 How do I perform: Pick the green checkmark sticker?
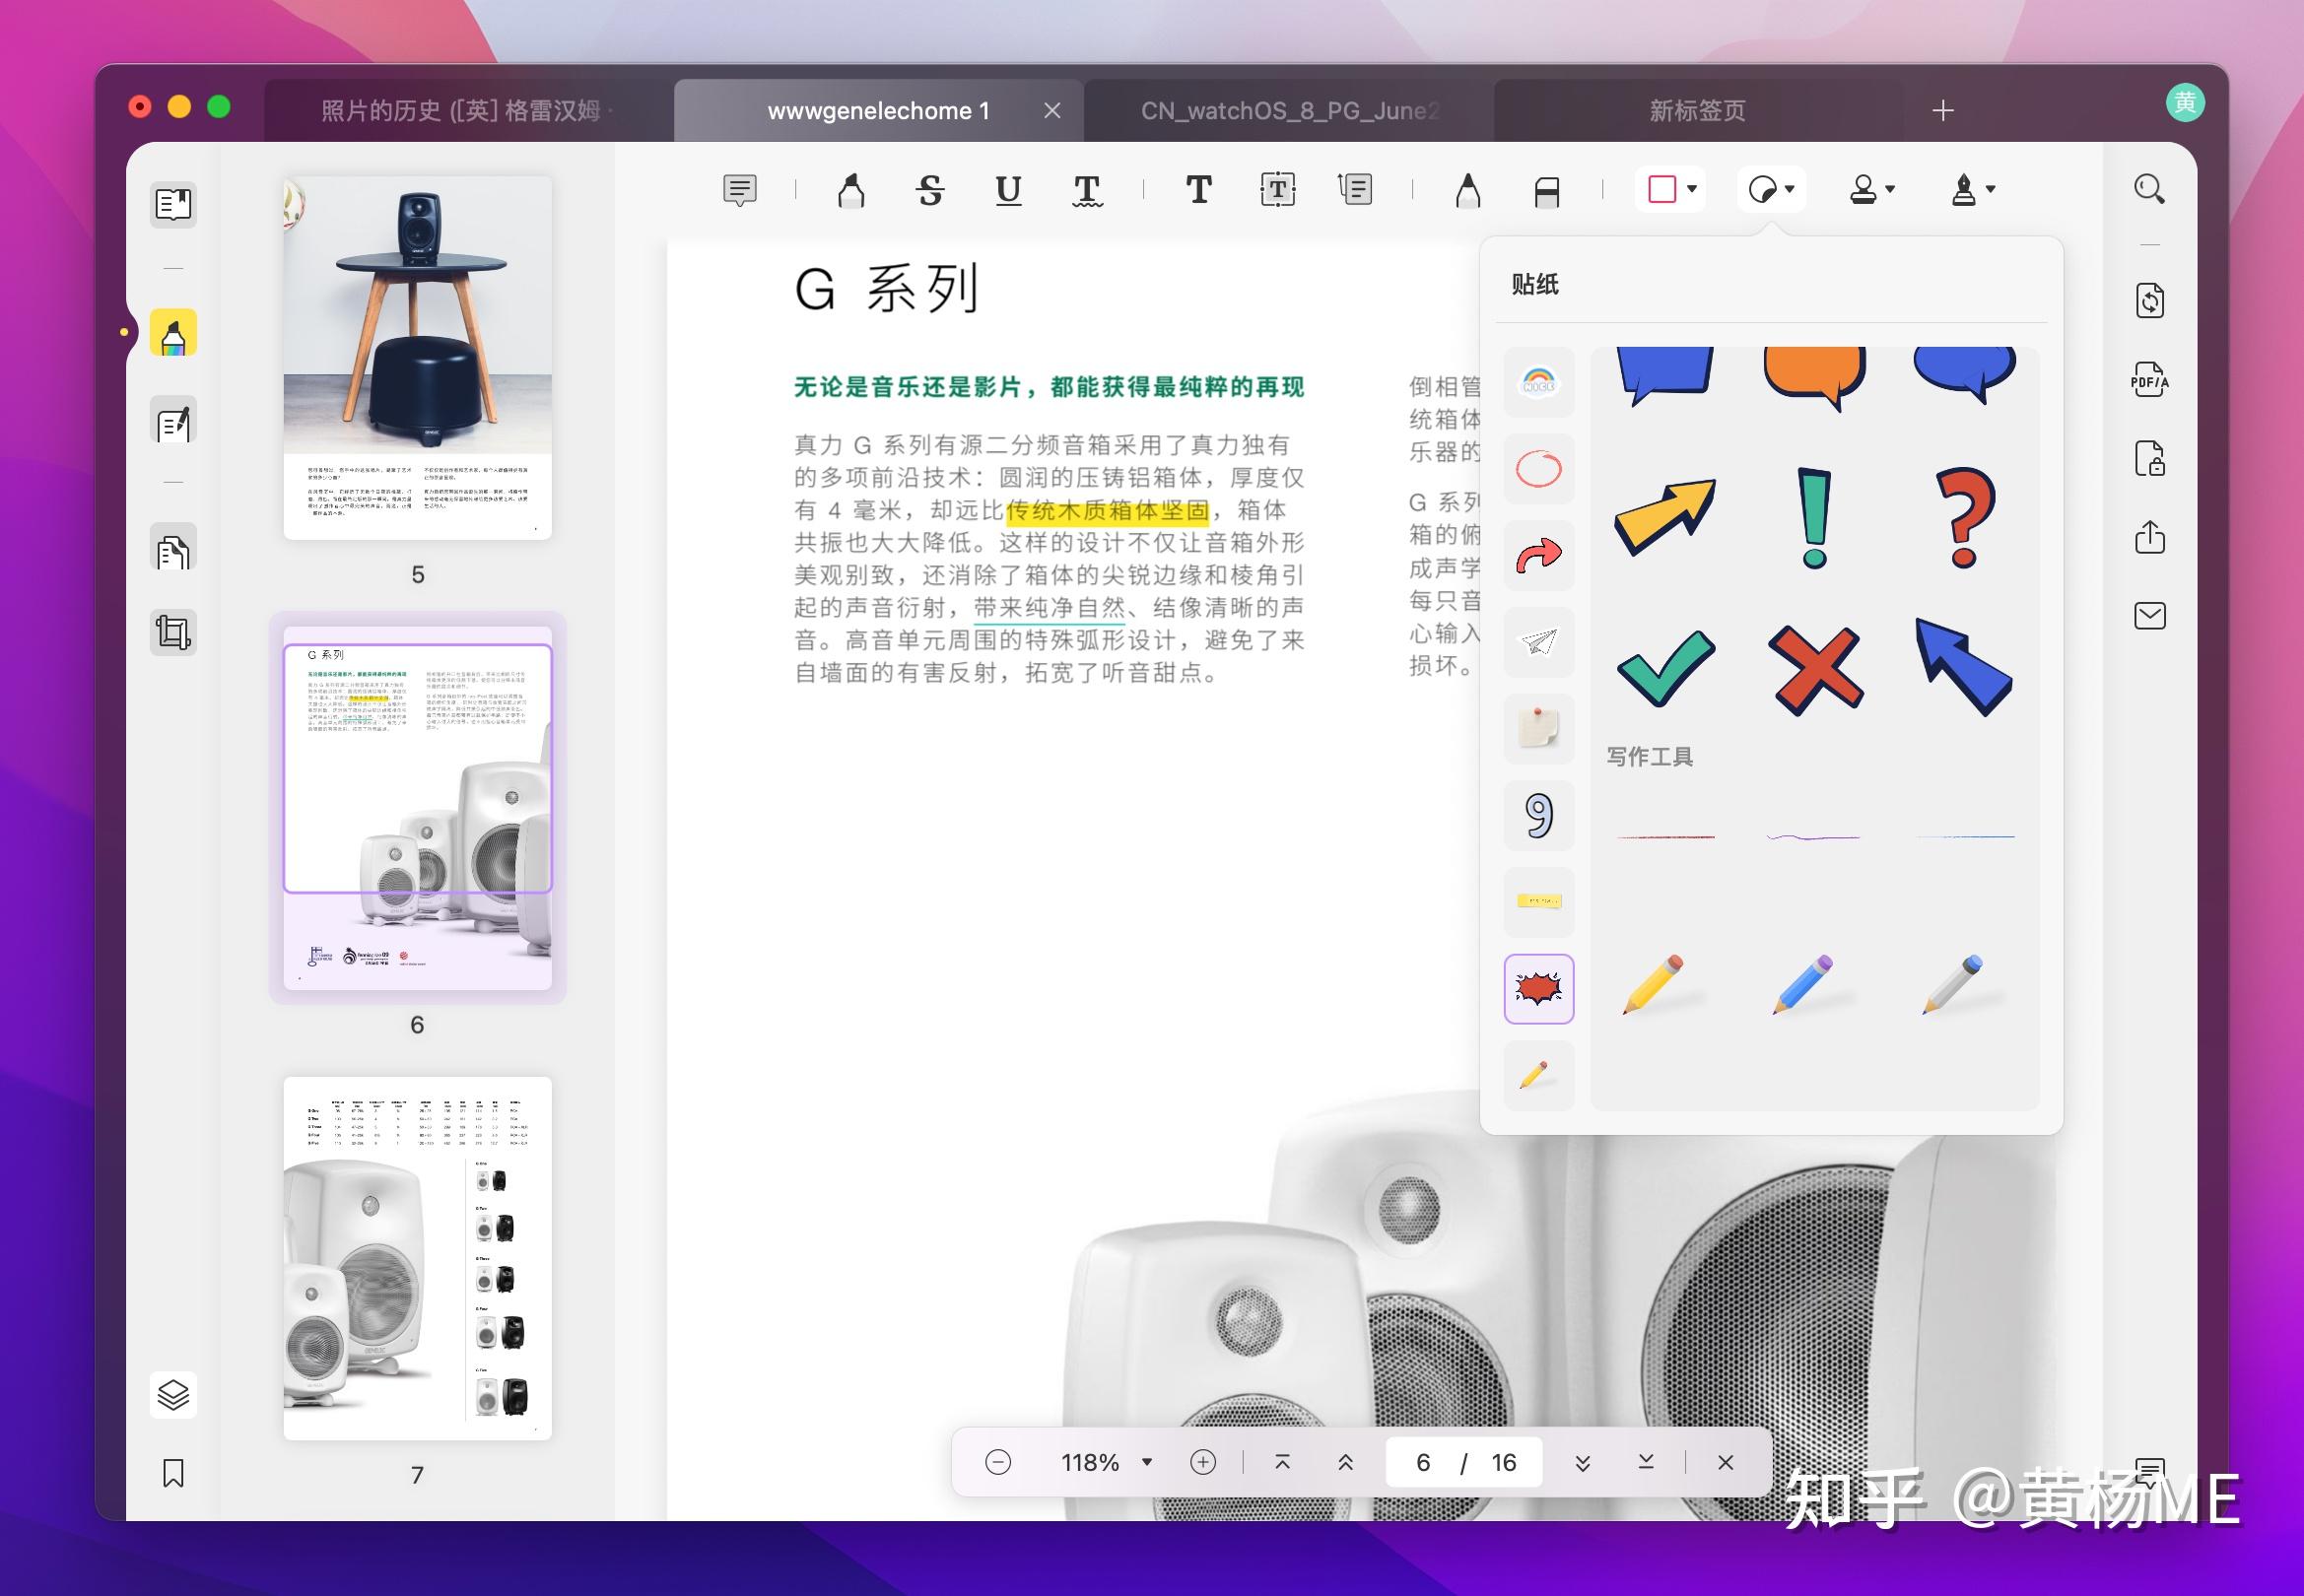pos(1665,669)
